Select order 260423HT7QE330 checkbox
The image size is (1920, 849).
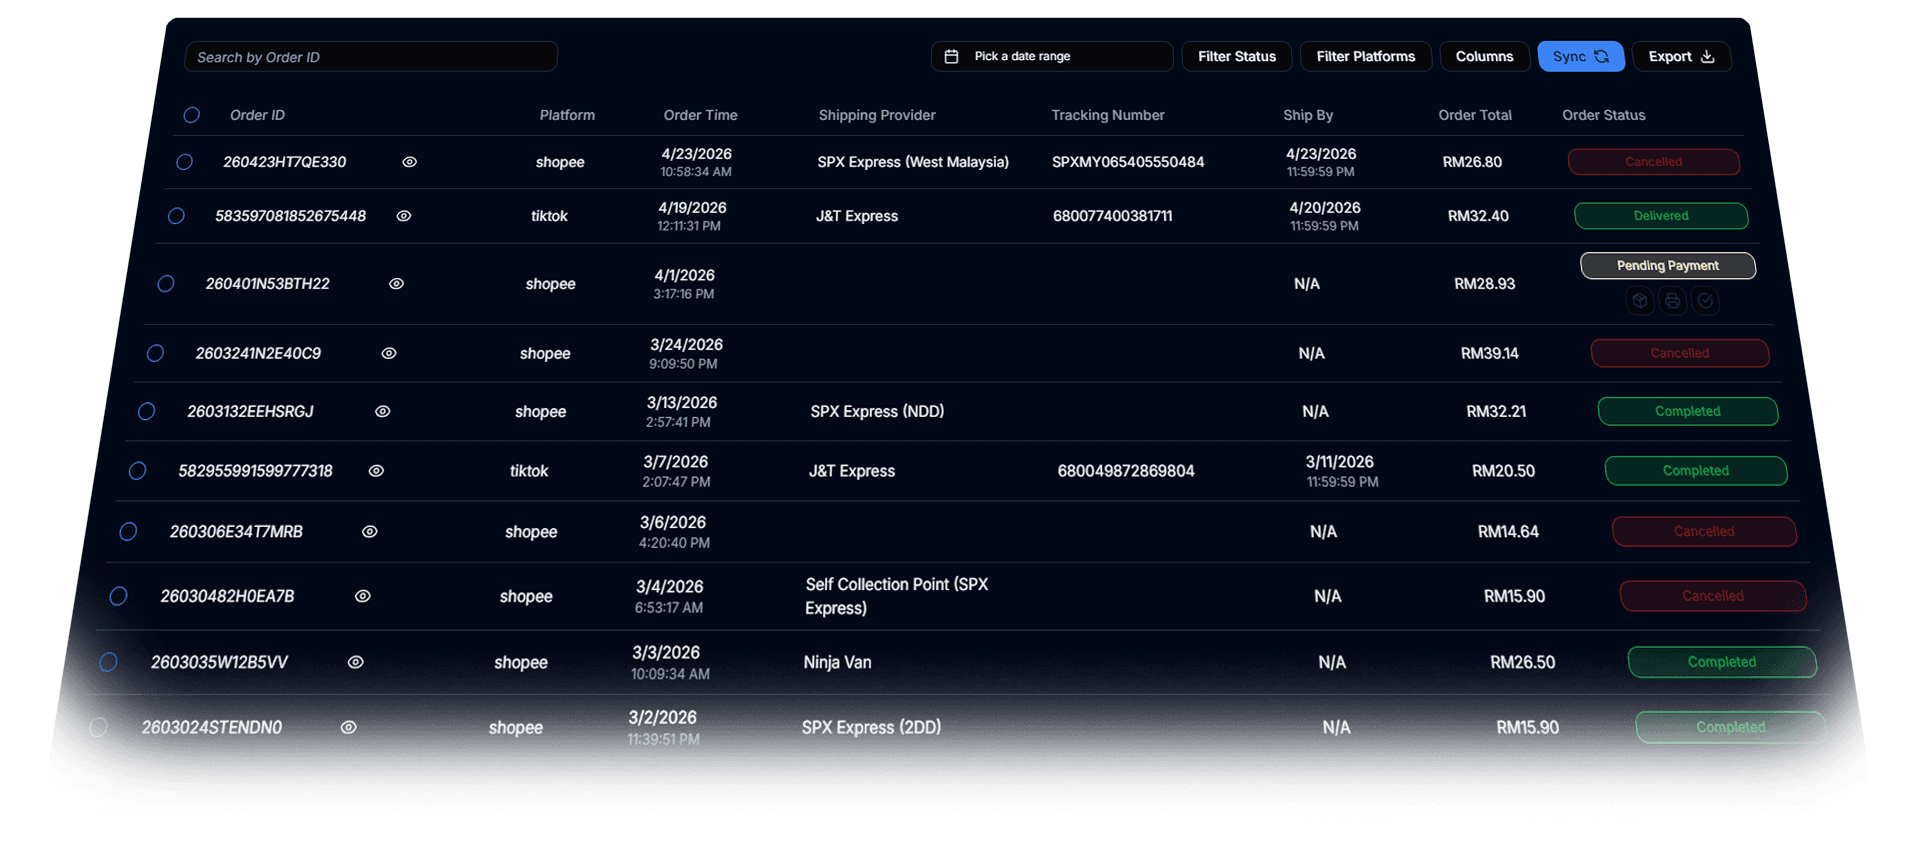(184, 162)
